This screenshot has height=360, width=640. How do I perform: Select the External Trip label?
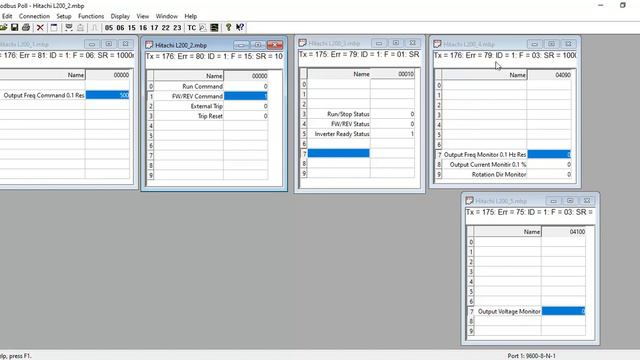(x=207, y=106)
